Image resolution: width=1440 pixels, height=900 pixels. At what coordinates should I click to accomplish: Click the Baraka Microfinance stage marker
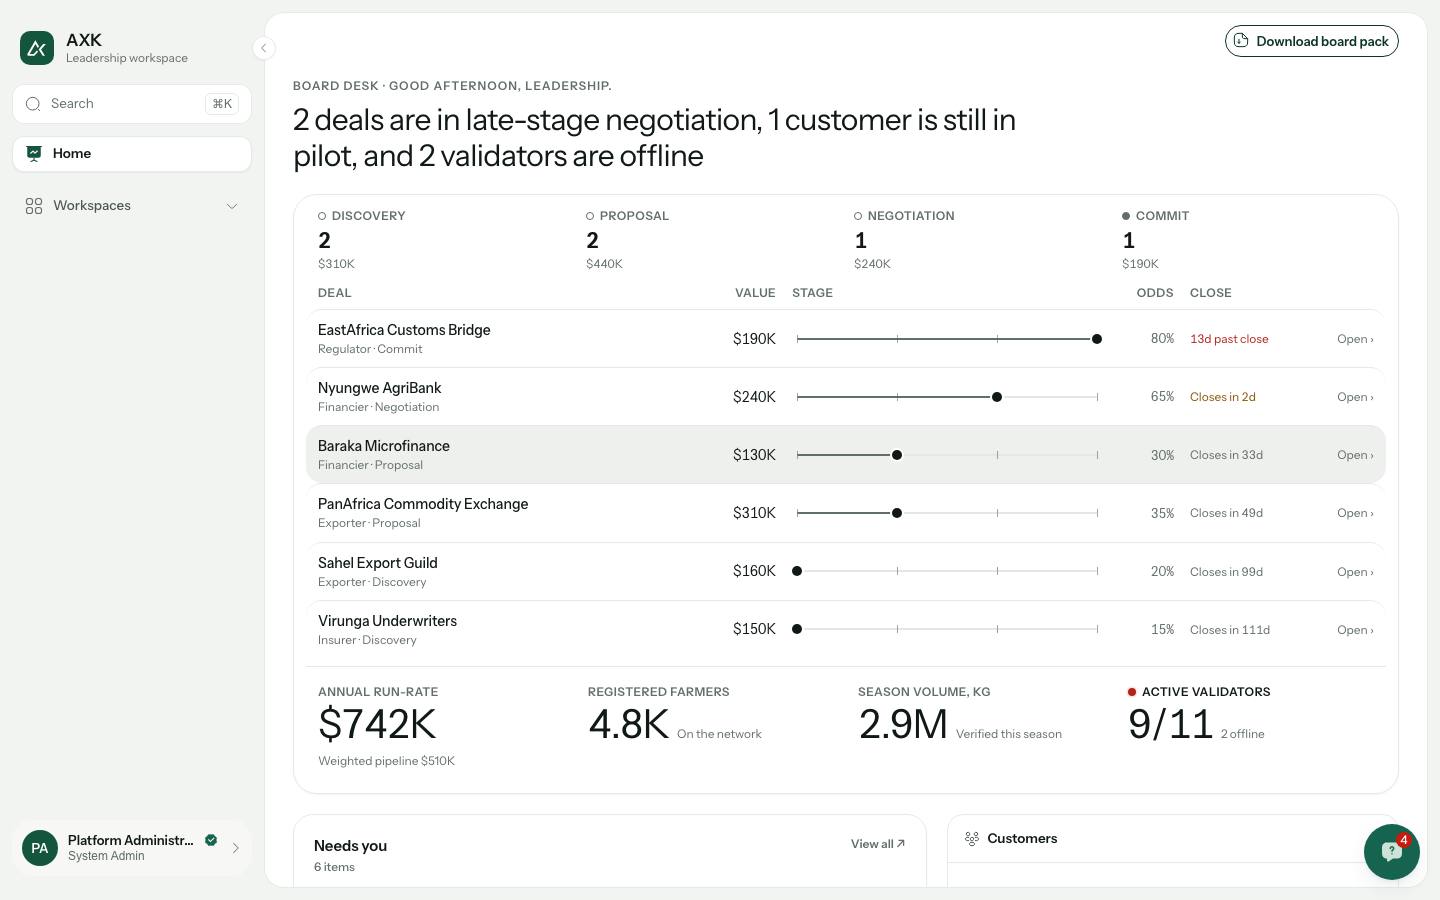(x=897, y=455)
